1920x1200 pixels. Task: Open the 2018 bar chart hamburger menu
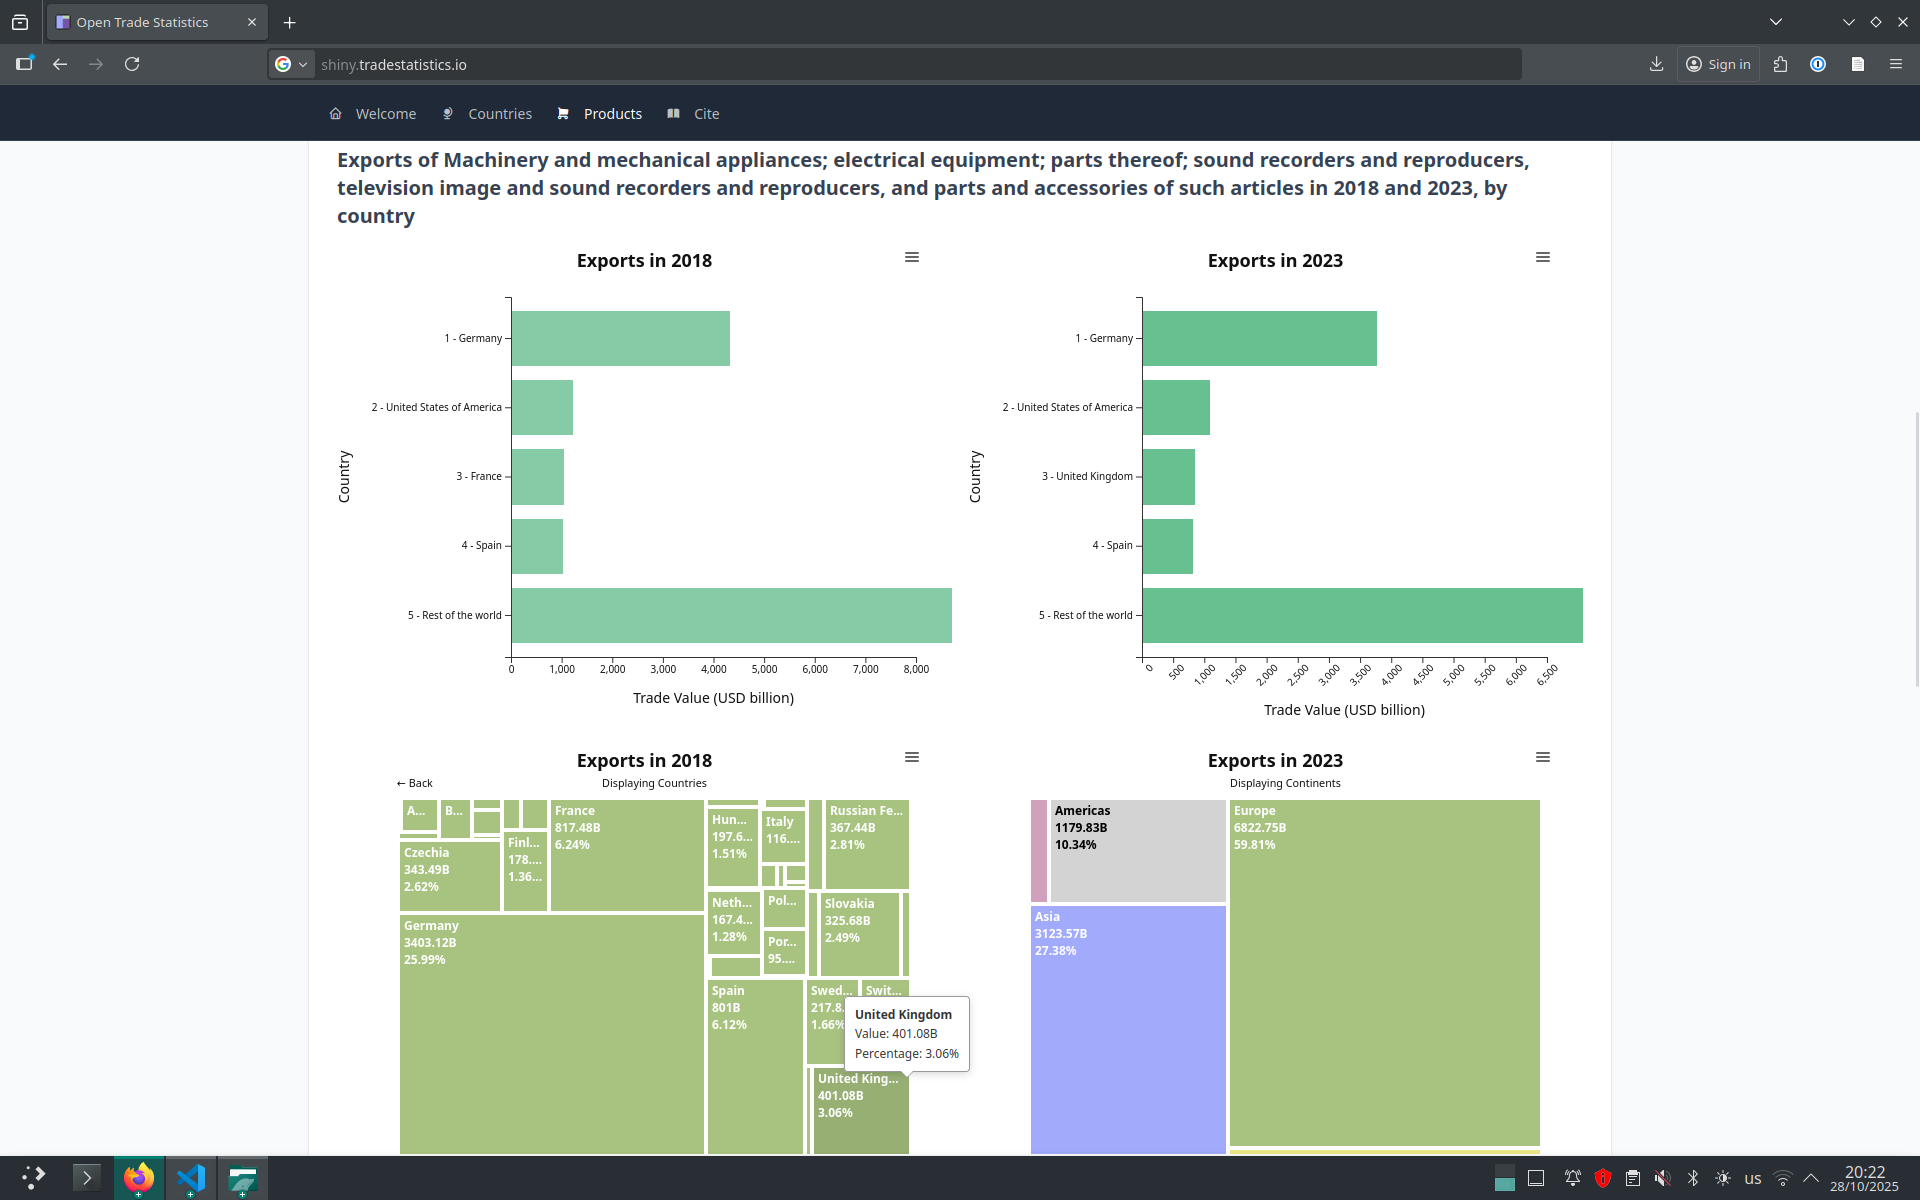click(911, 258)
